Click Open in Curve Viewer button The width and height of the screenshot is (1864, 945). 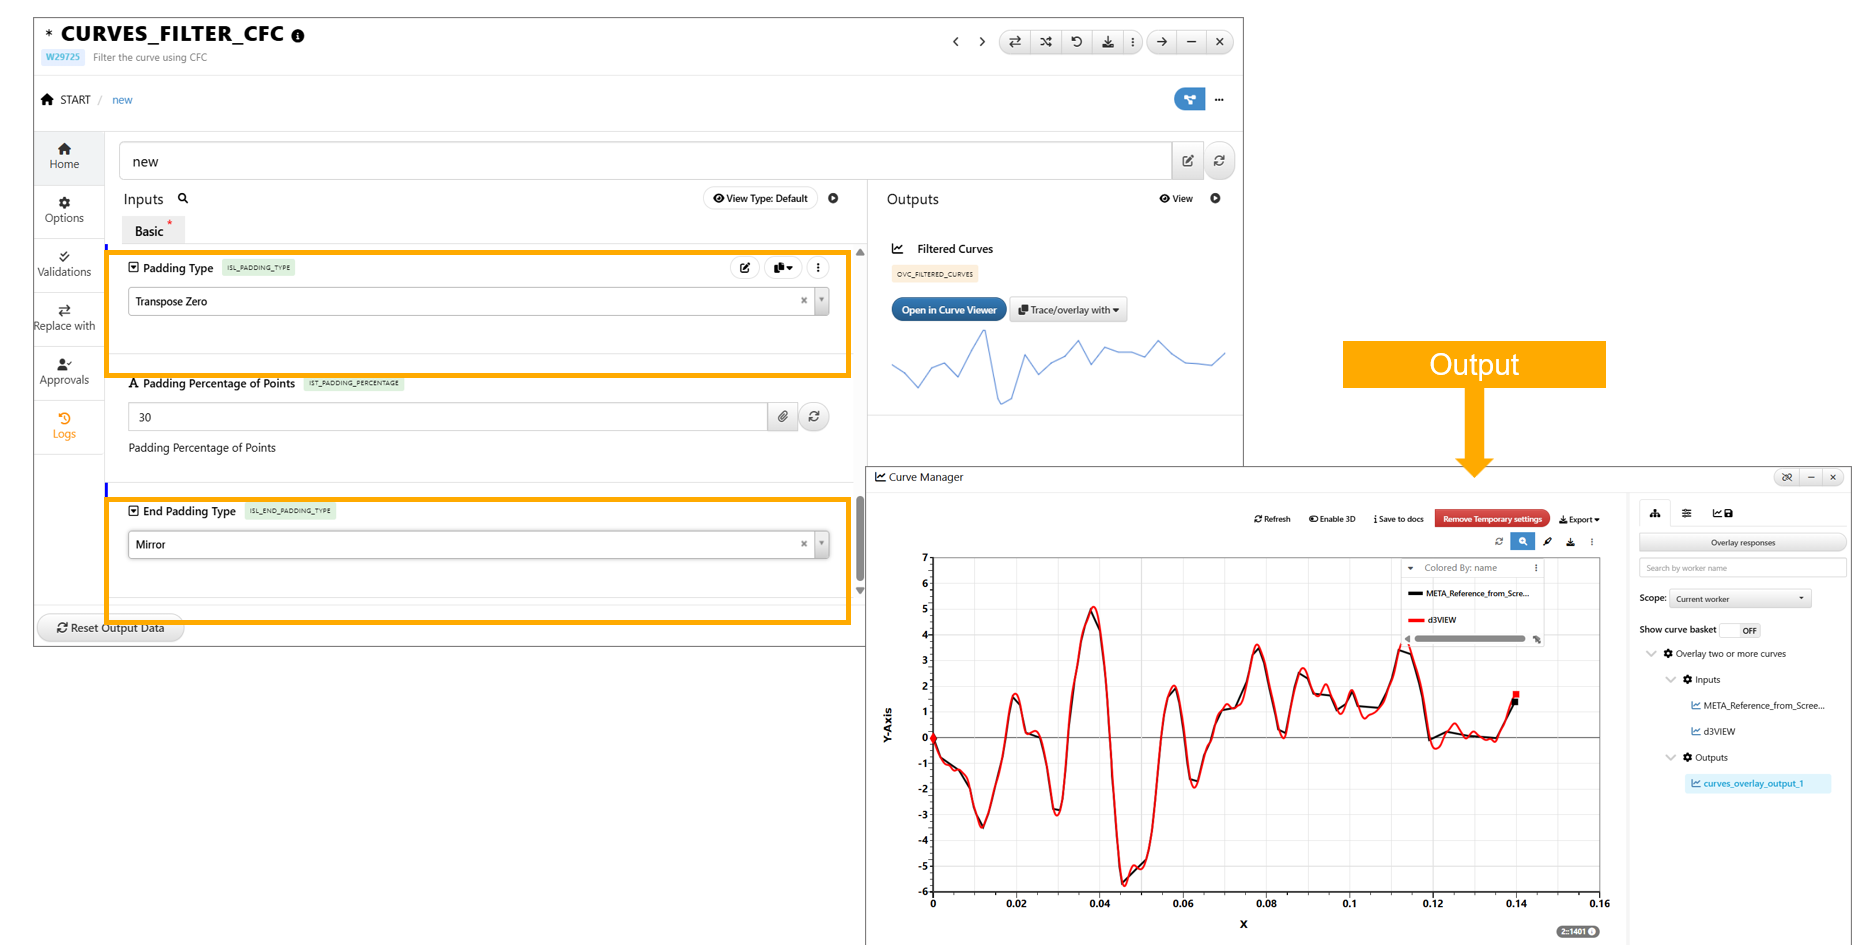click(948, 310)
